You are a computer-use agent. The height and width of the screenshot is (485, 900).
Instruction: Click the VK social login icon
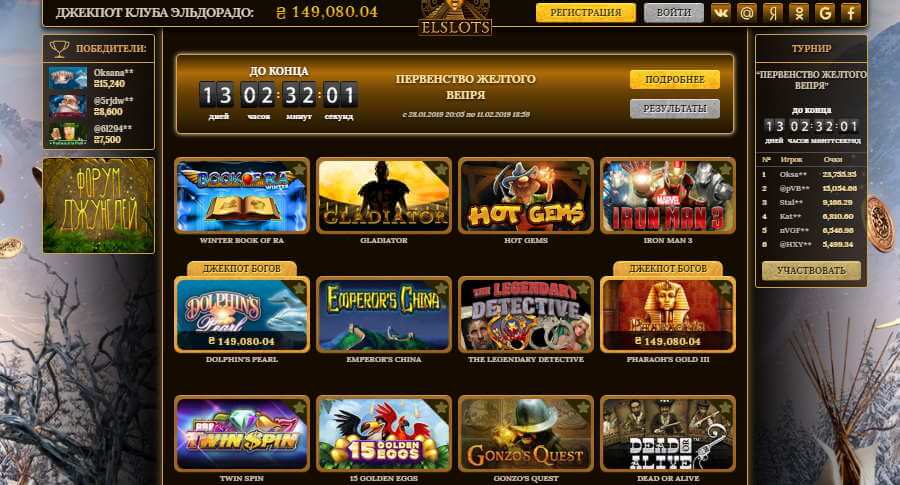[x=720, y=12]
